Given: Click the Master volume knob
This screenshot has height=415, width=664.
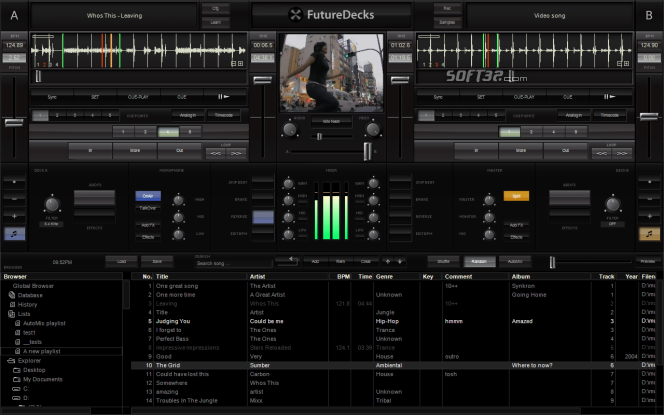Looking at the screenshot, I should [x=489, y=200].
